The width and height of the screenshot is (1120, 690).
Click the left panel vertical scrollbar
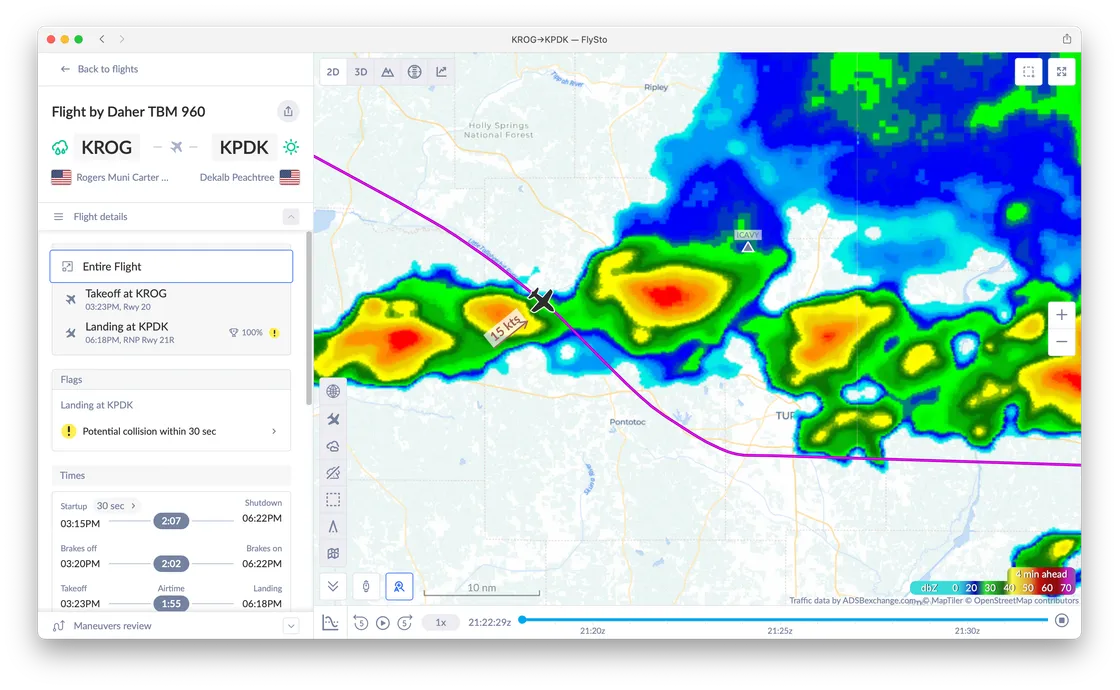pos(309,318)
